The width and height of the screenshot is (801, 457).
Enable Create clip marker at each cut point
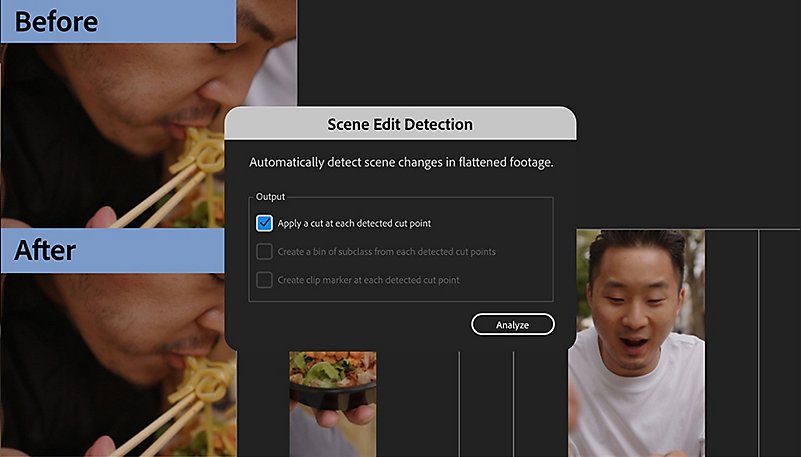coord(264,280)
